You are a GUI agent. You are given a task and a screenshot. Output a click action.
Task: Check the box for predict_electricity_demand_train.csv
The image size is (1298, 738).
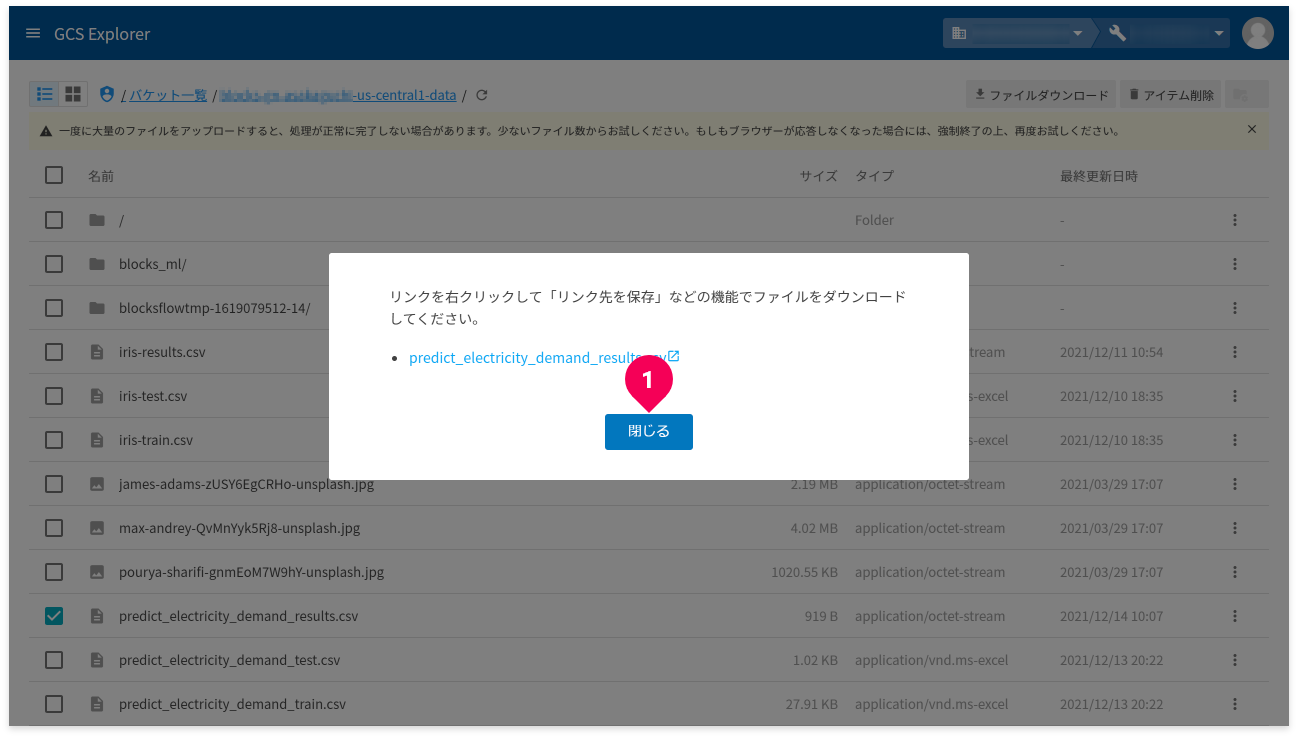[54, 704]
